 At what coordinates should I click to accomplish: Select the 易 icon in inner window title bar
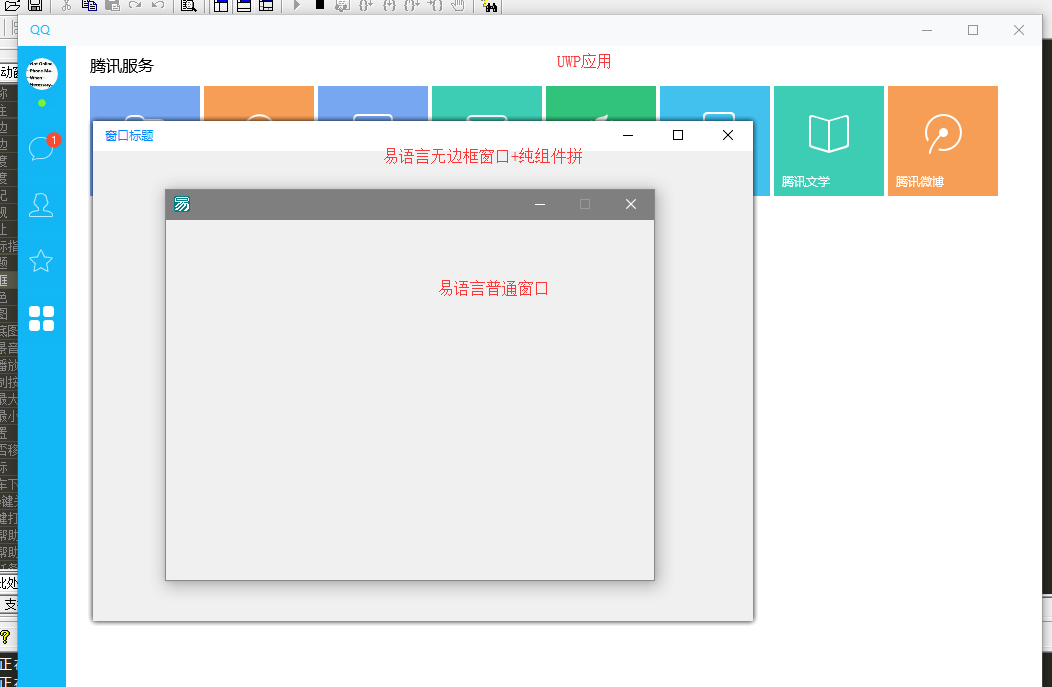(x=182, y=204)
